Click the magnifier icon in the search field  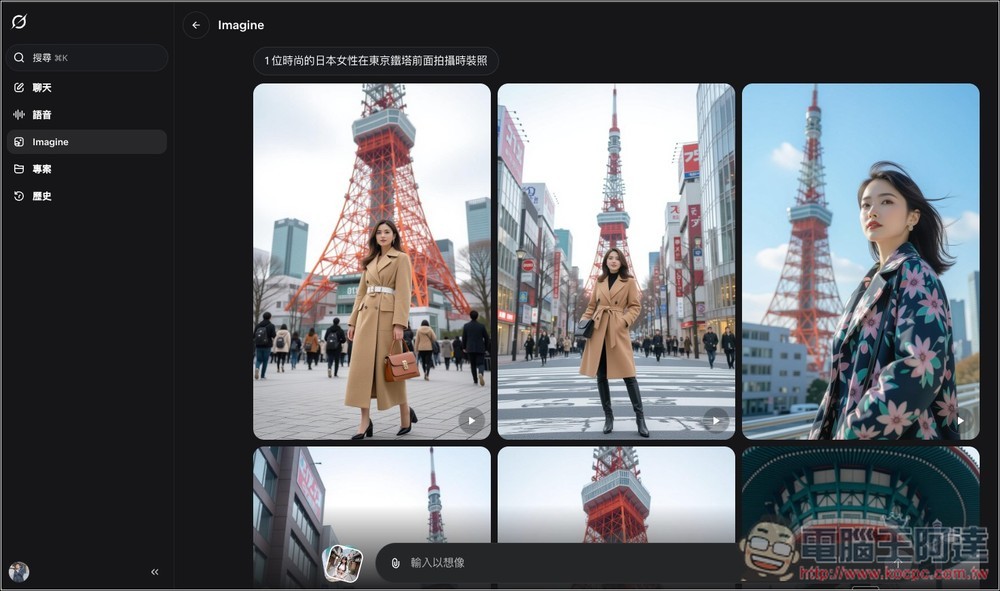pyautogui.click(x=18, y=57)
